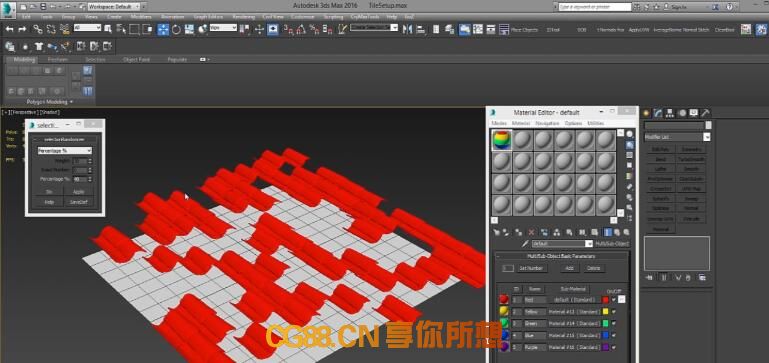This screenshot has width=769, height=363.
Task: Click the Delete sub-material button
Action: tap(593, 268)
